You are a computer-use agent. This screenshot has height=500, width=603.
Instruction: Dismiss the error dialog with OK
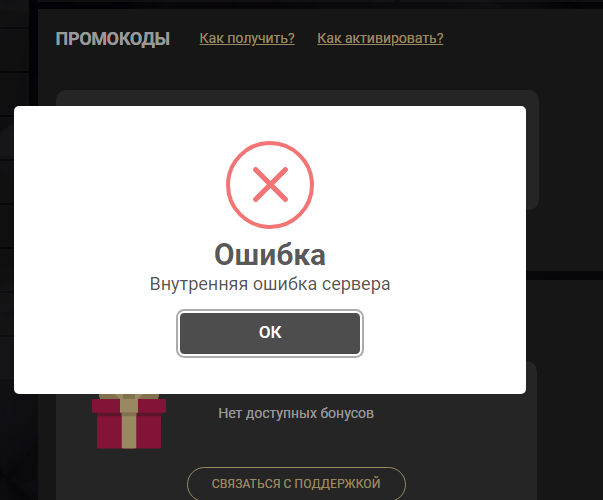point(270,333)
